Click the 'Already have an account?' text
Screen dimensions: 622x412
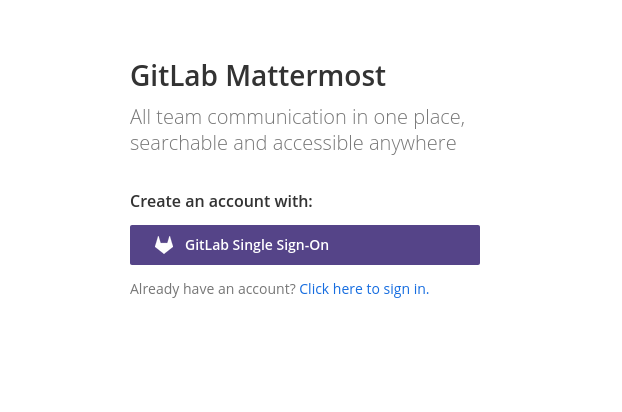pyautogui.click(x=213, y=289)
